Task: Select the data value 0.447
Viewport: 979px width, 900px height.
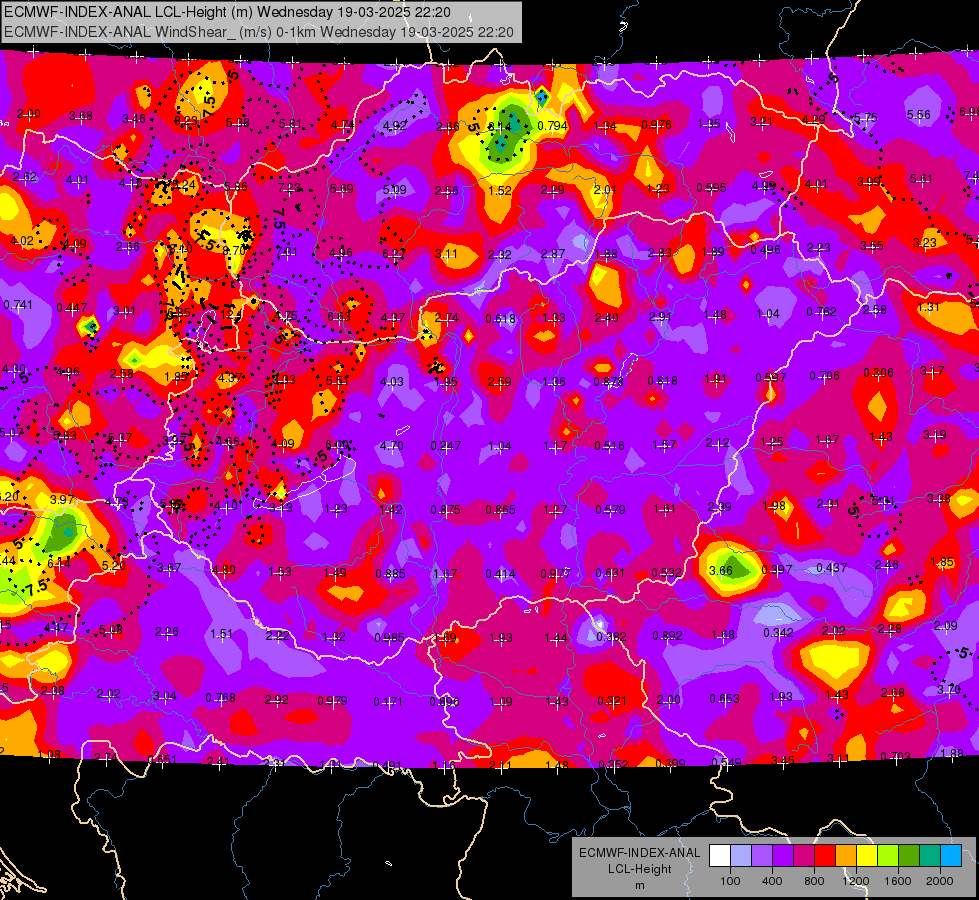Action: 72,307
